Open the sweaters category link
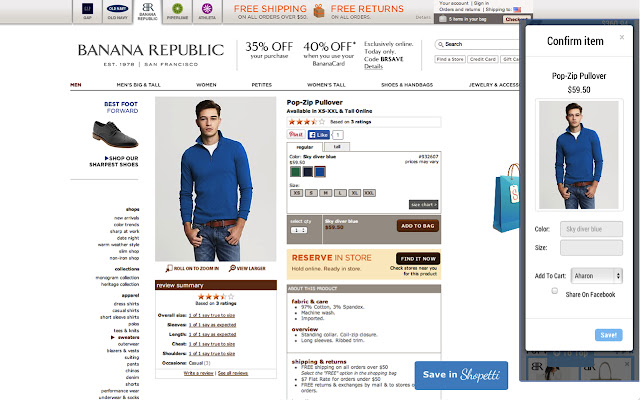 point(129,338)
